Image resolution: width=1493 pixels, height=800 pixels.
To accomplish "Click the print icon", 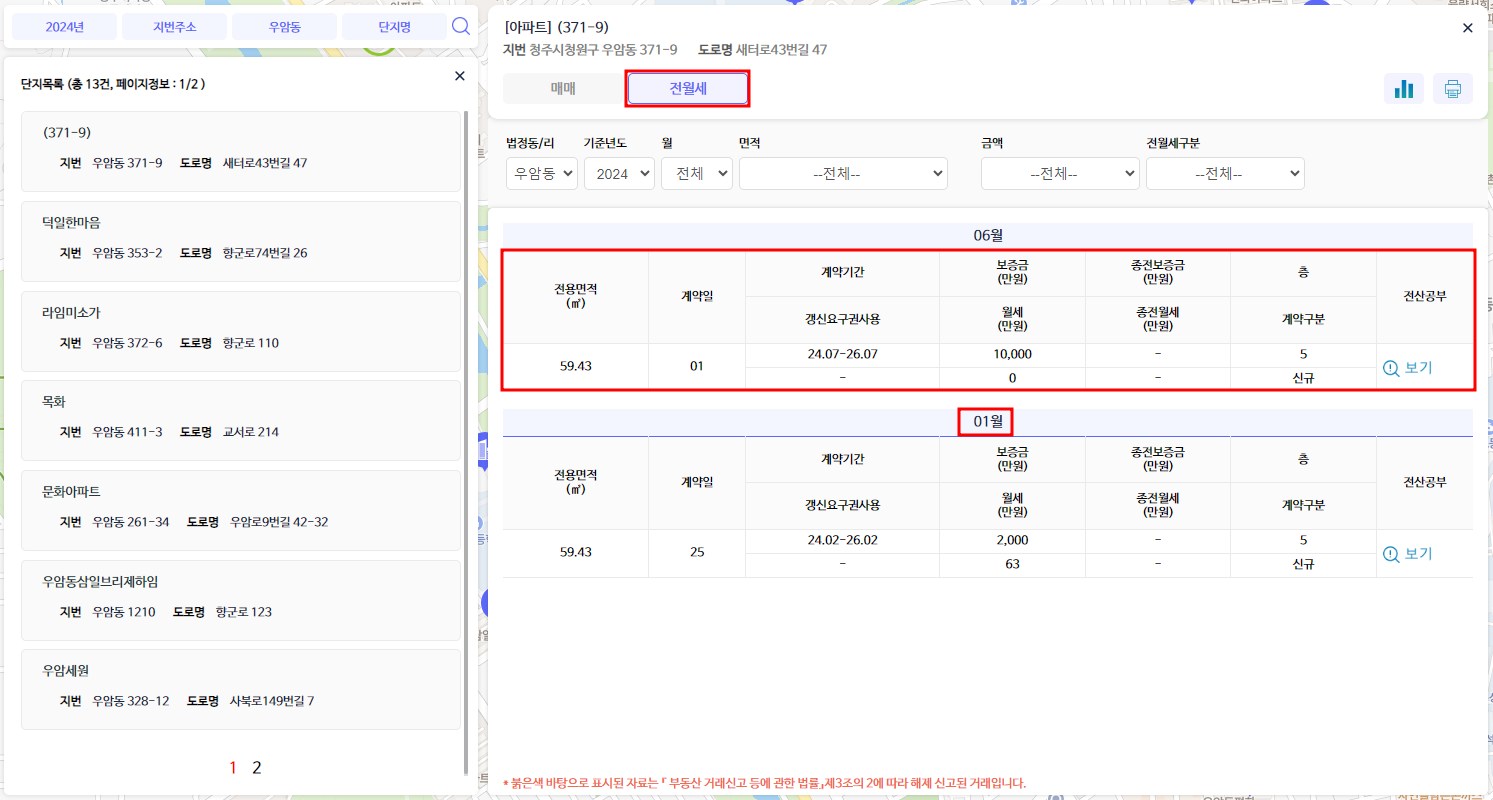I will click(1452, 88).
